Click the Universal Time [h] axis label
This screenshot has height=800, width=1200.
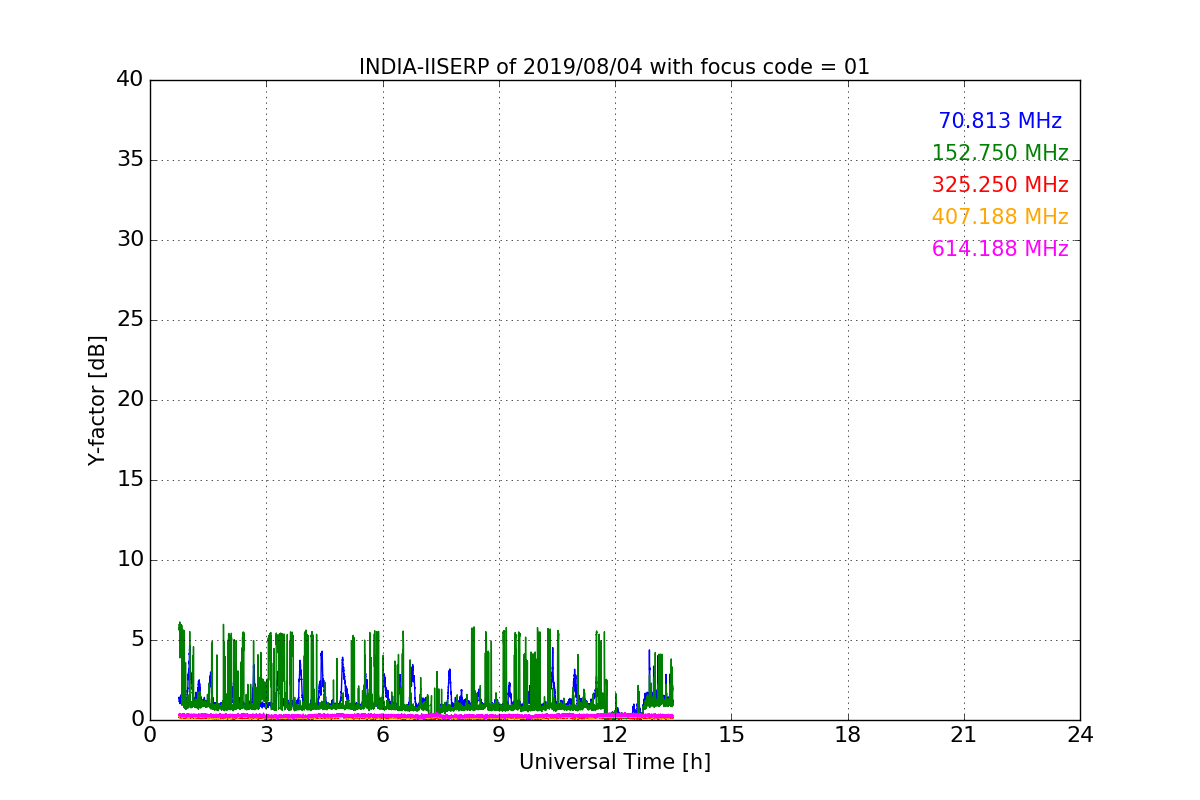coord(614,762)
